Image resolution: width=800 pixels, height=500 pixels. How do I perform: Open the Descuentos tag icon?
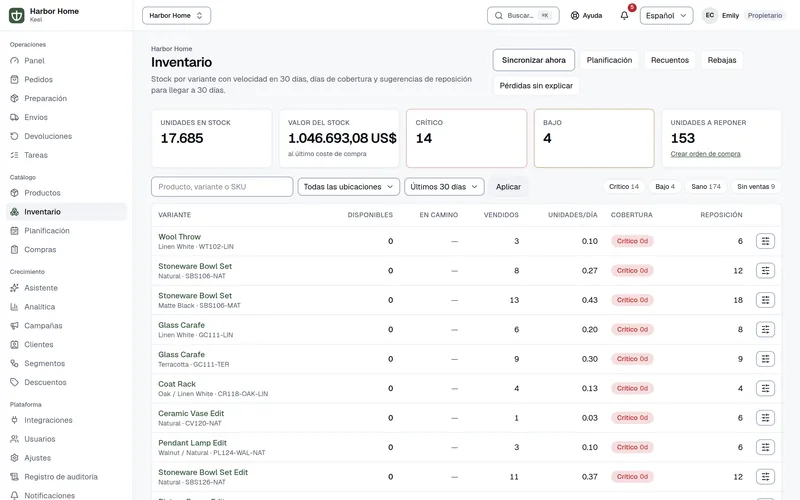[14, 382]
